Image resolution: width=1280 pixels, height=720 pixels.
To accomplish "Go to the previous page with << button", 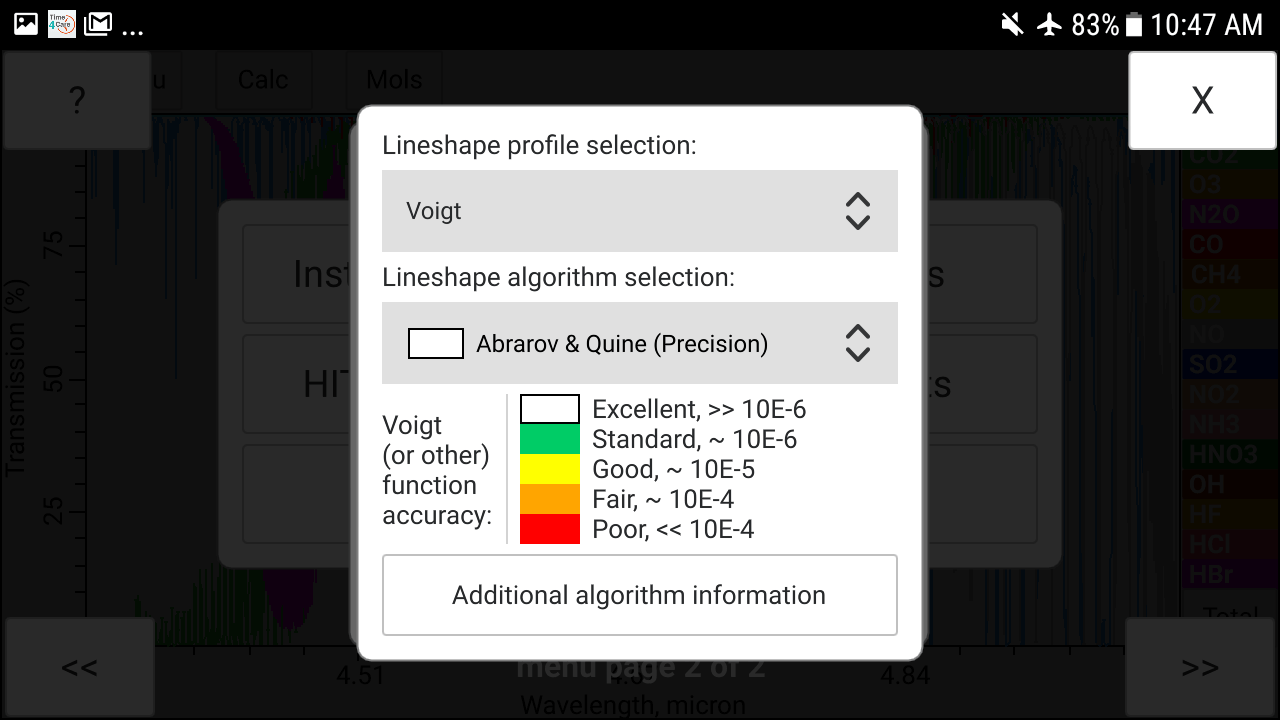I will click(x=79, y=667).
